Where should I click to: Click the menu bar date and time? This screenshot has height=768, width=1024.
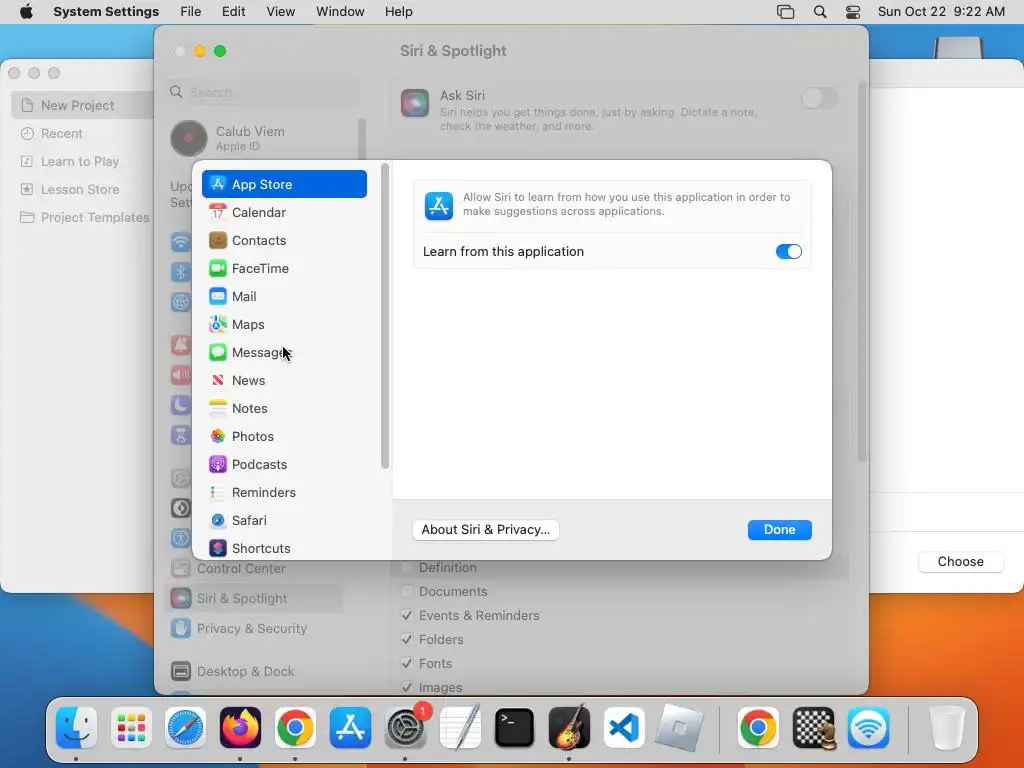tap(941, 12)
